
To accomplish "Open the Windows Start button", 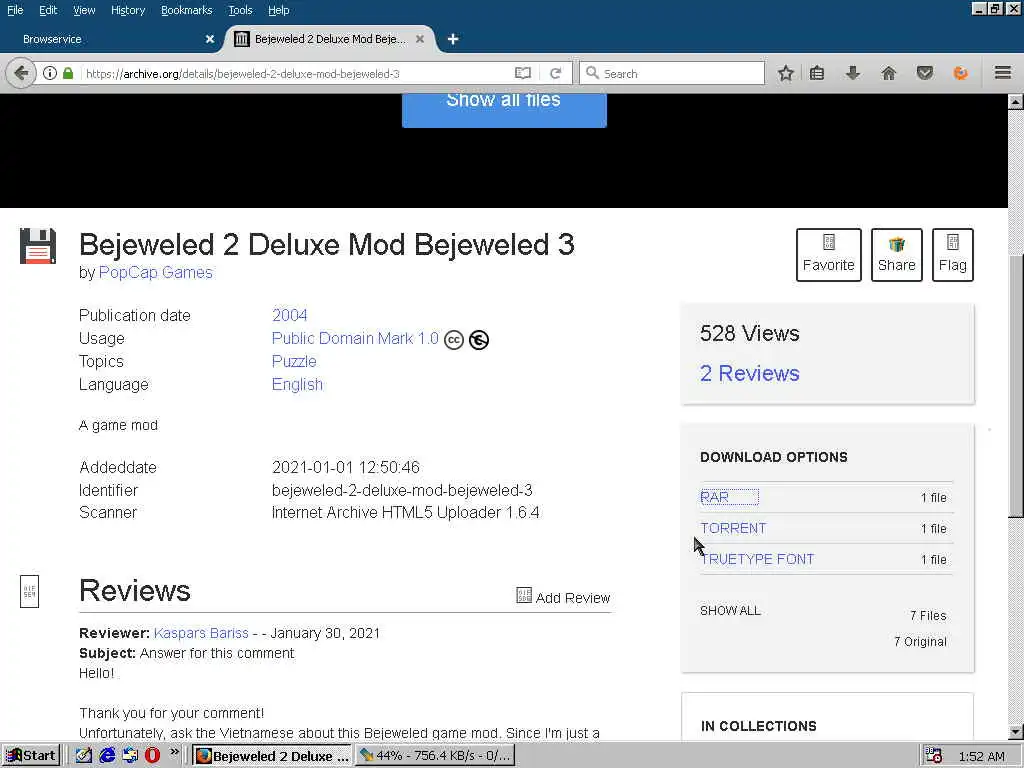I will [x=31, y=756].
